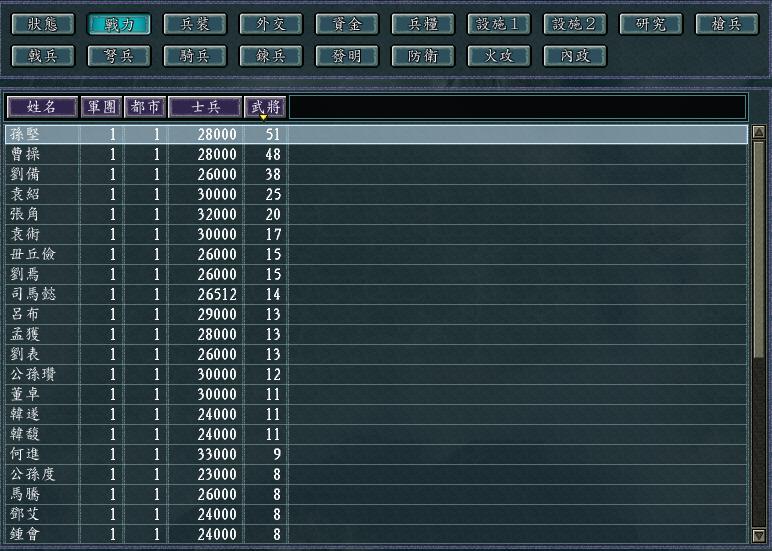
Task: Select the 槍兵 tab
Action: [727, 24]
